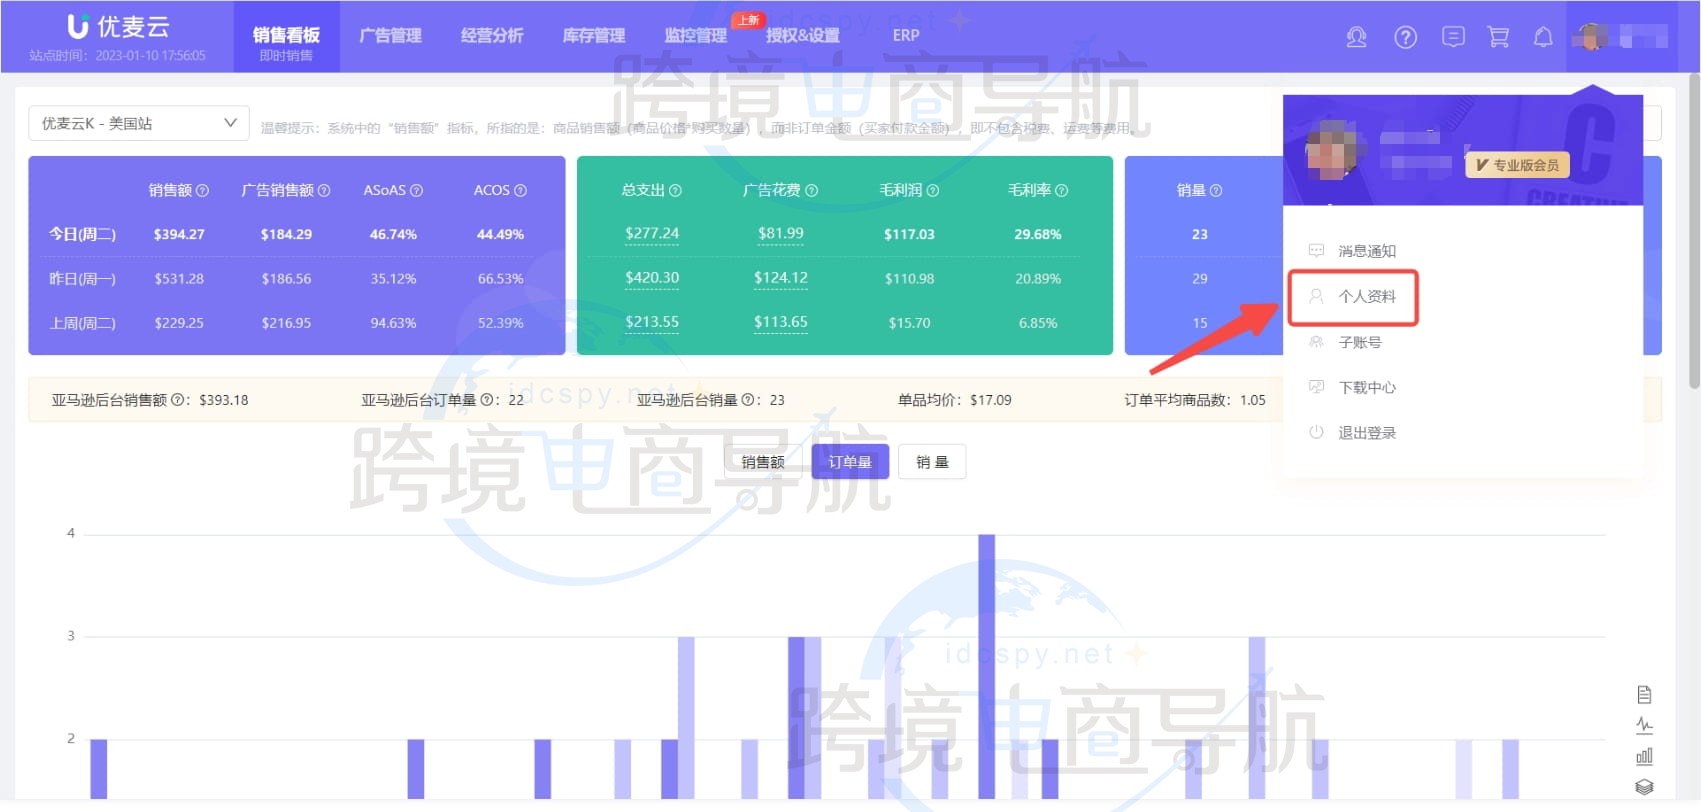Click help icon beside 亚马逊后台销量
Screen dimensions: 1701x812
[748, 400]
